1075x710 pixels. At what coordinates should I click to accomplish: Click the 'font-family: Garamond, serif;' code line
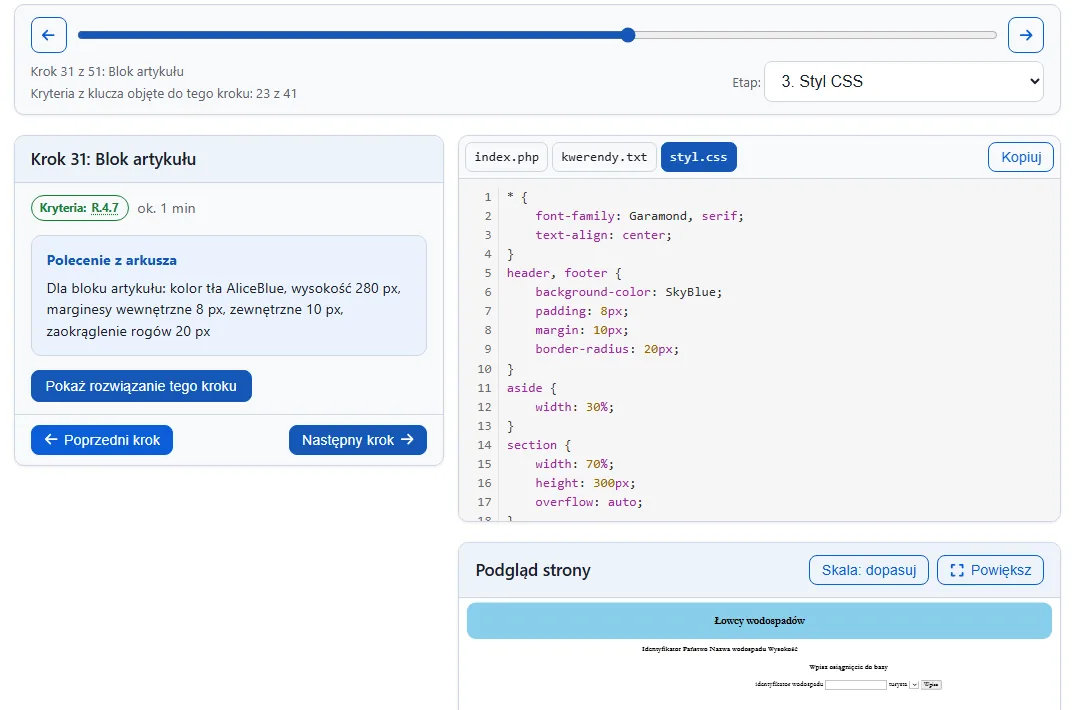[639, 216]
